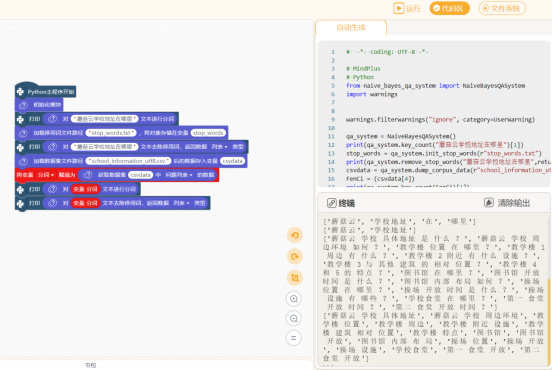The image size is (552, 370).
Task: Select the 自动生成 code tab
Action: point(351,27)
